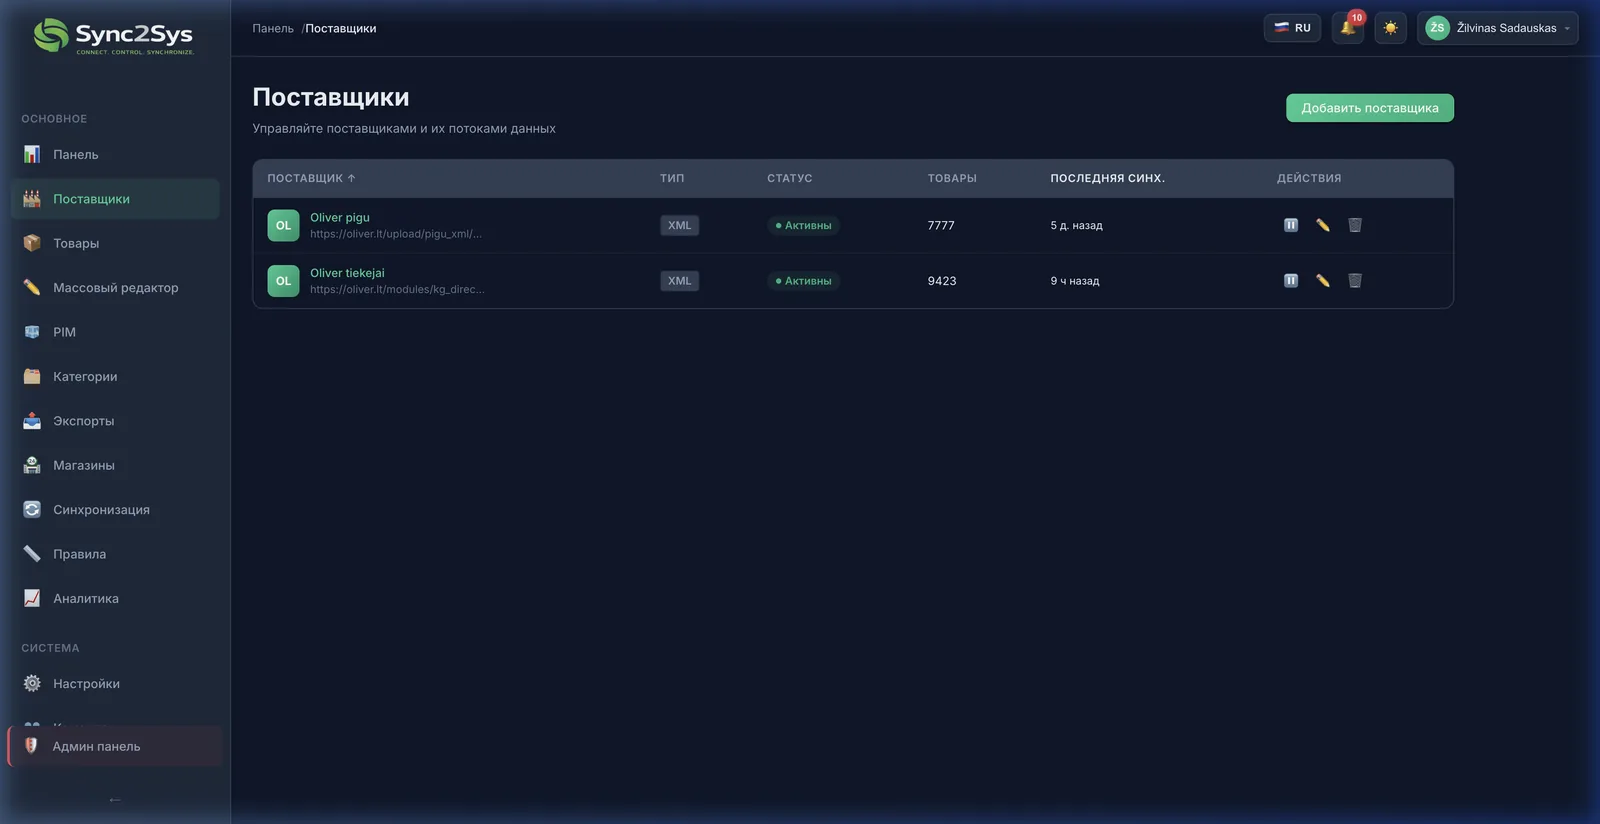1600x824 pixels.
Task: Collapse the sidebar with arrow
Action: click(x=115, y=799)
